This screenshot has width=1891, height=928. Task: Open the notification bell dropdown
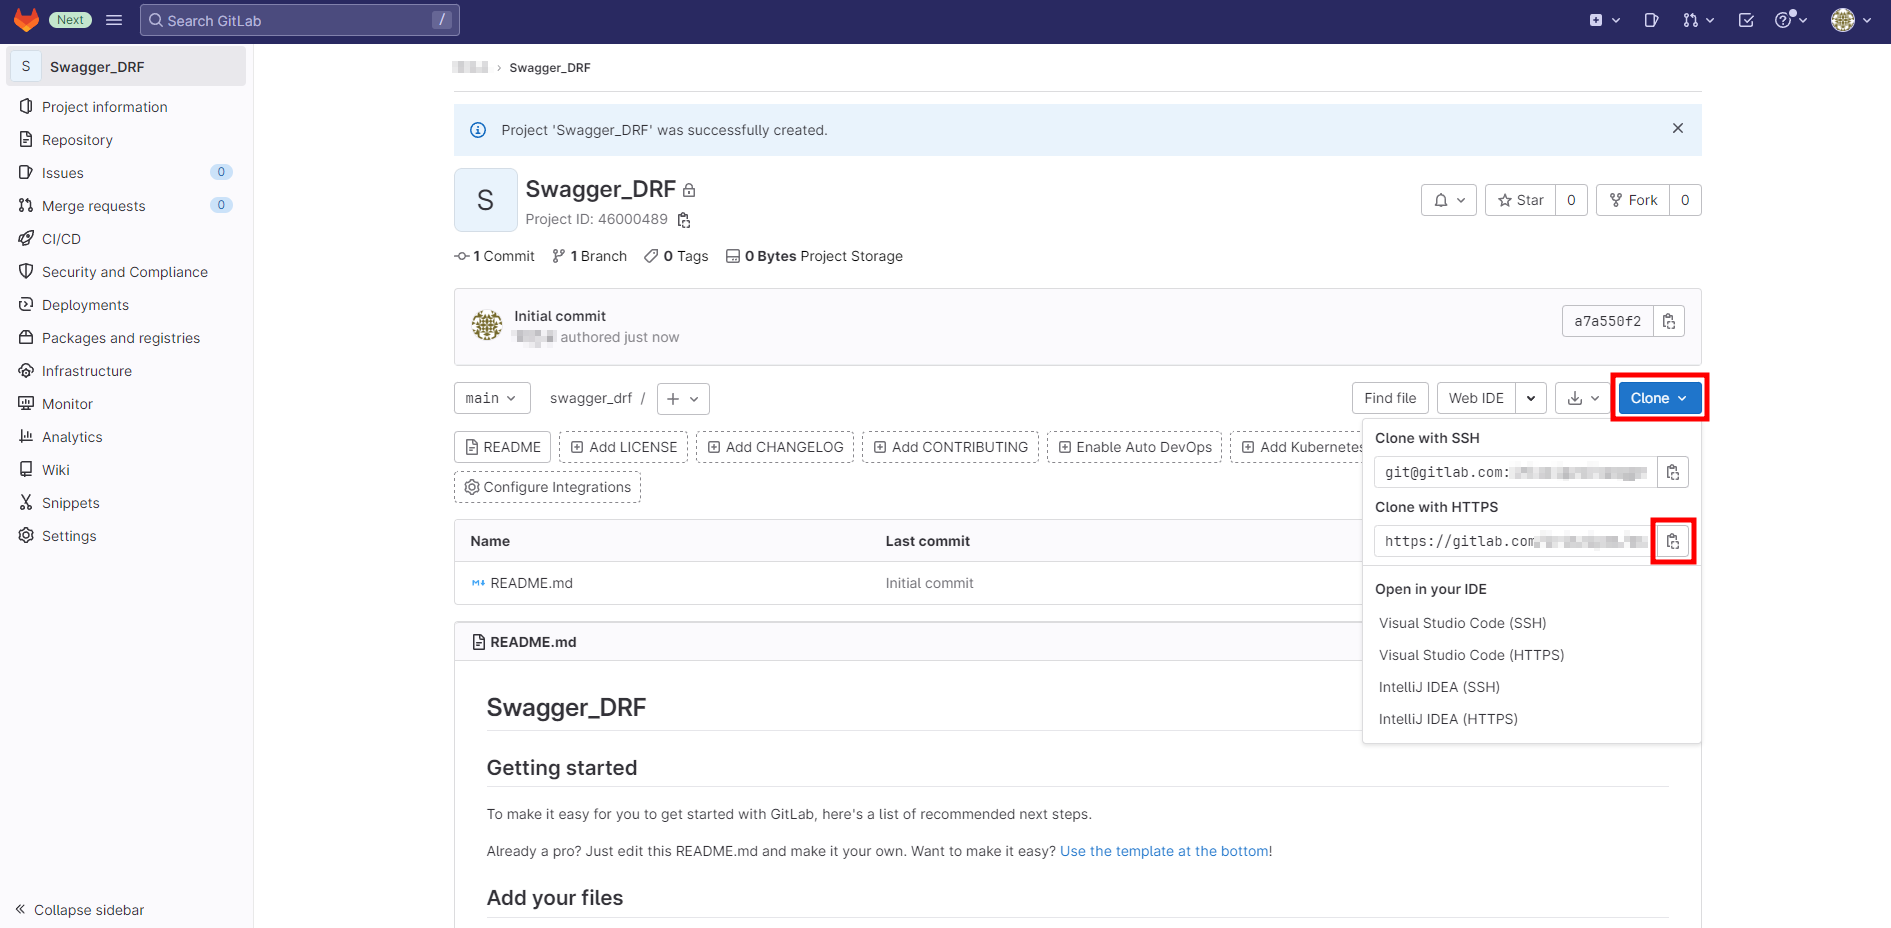pyautogui.click(x=1449, y=200)
